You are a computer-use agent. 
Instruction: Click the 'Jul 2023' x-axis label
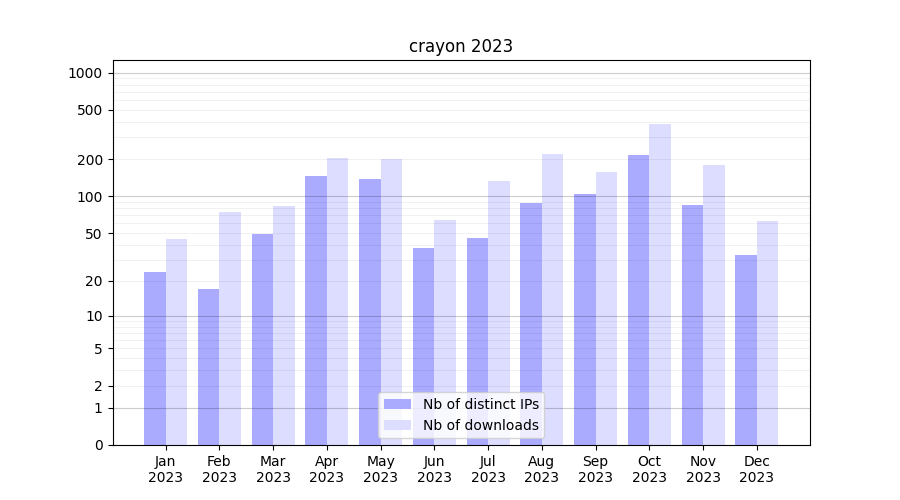[x=488, y=469]
